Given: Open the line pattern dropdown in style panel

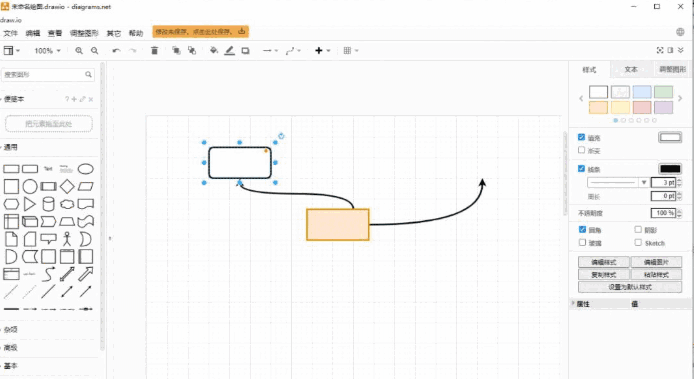Looking at the screenshot, I should 618,182.
